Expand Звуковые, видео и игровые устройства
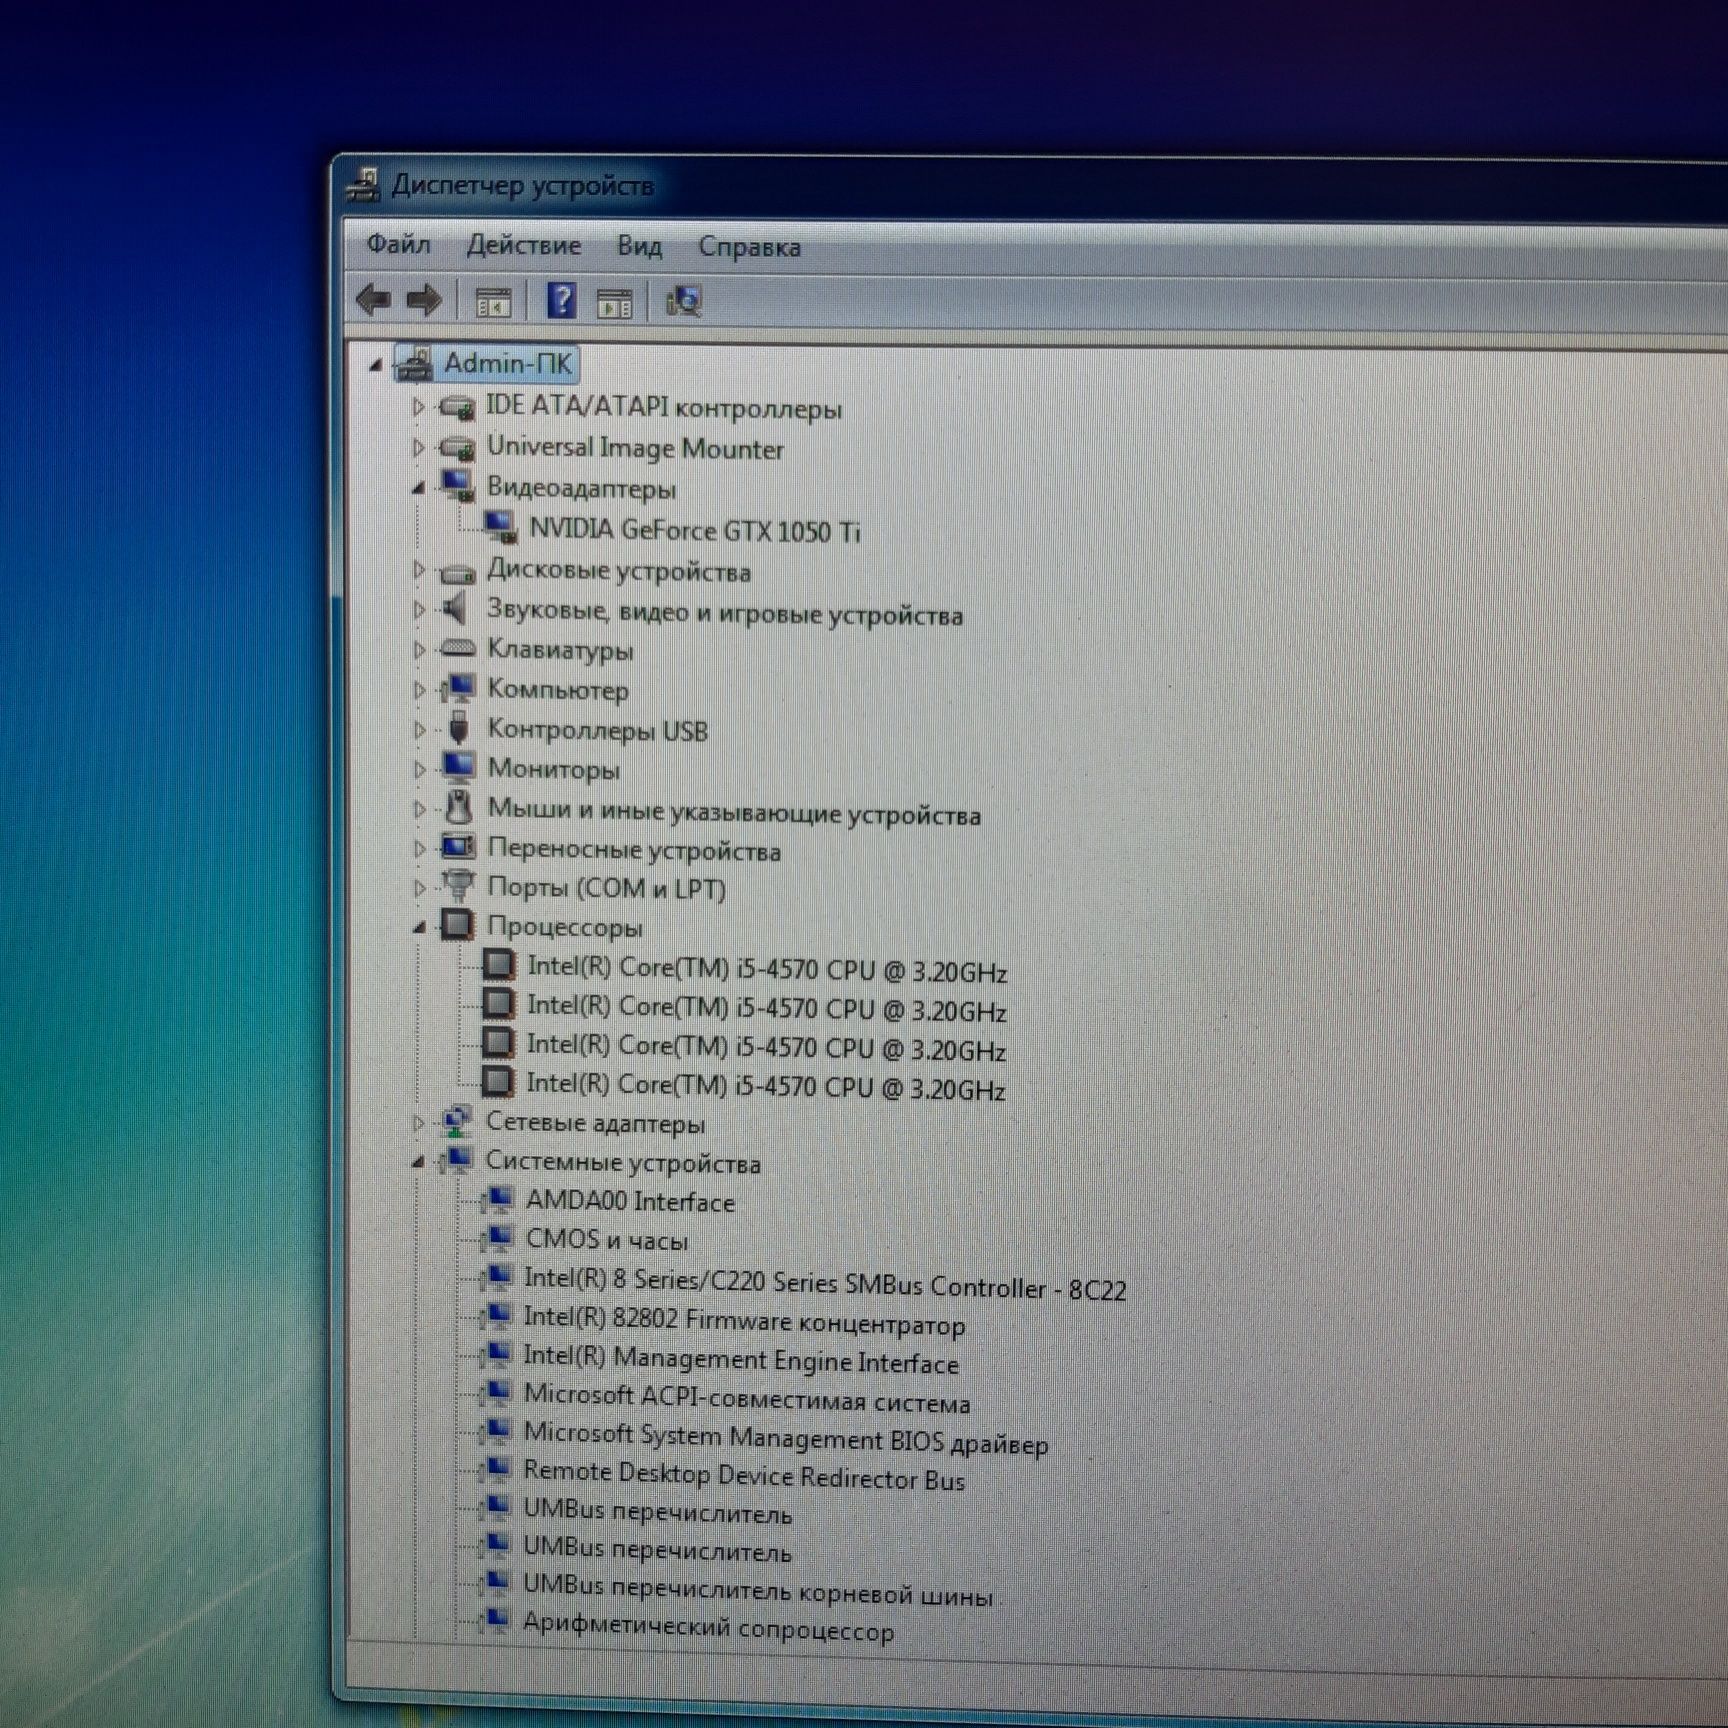This screenshot has width=1728, height=1728. point(419,609)
